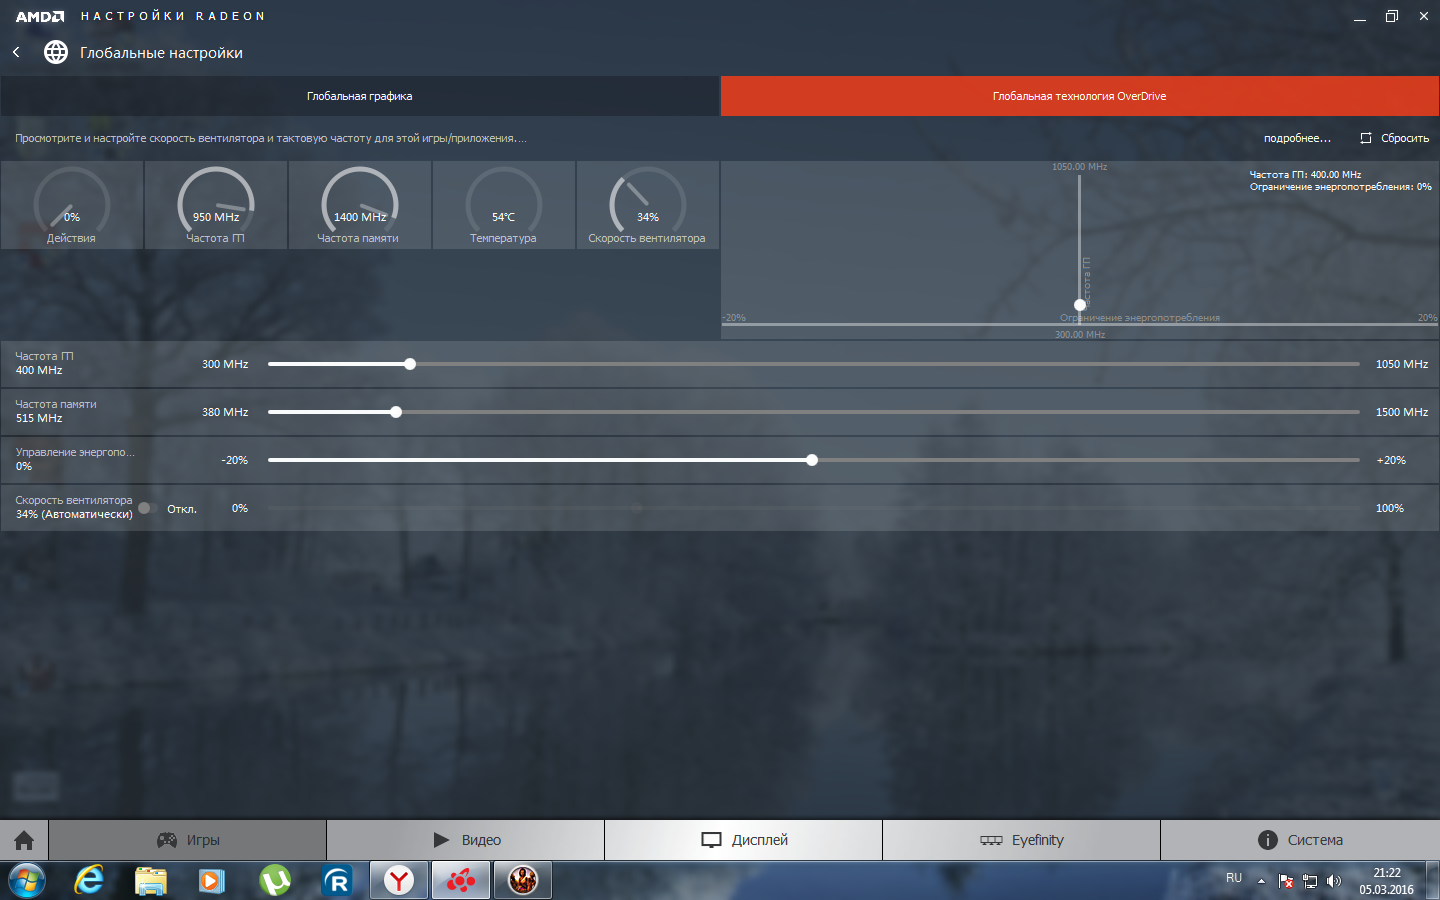Image resolution: width=1440 pixels, height=900 pixels.
Task: Open Yandex Browser from the taskbar
Action: pos(399,880)
